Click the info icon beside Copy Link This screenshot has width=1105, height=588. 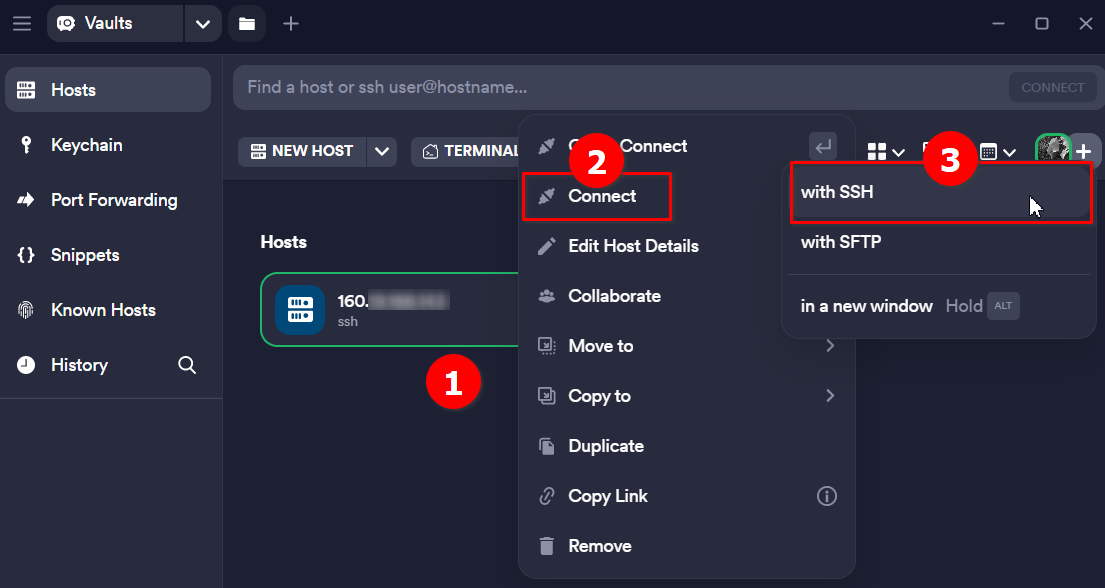click(x=827, y=496)
